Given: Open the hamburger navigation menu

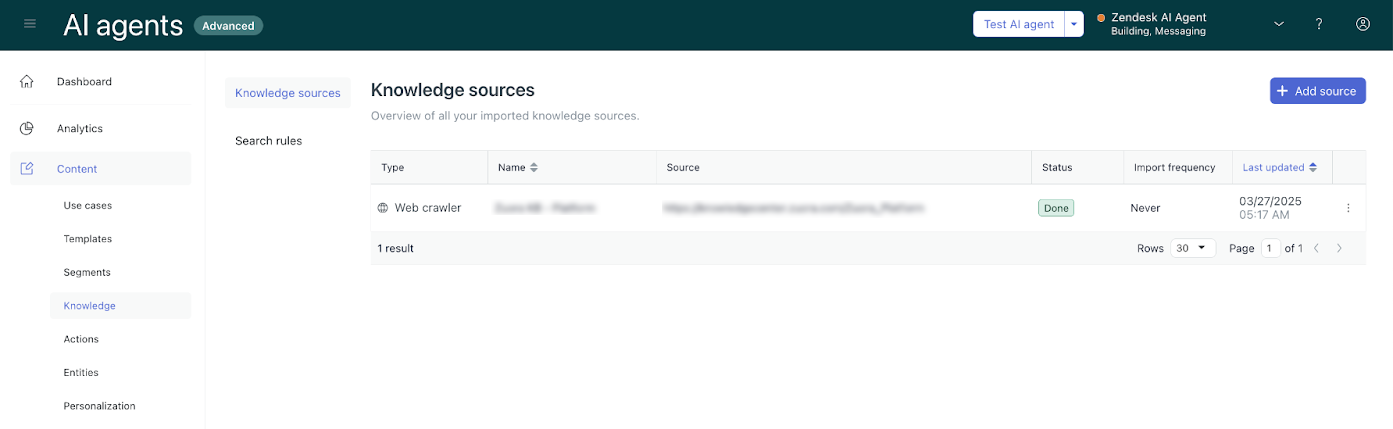Looking at the screenshot, I should point(30,24).
